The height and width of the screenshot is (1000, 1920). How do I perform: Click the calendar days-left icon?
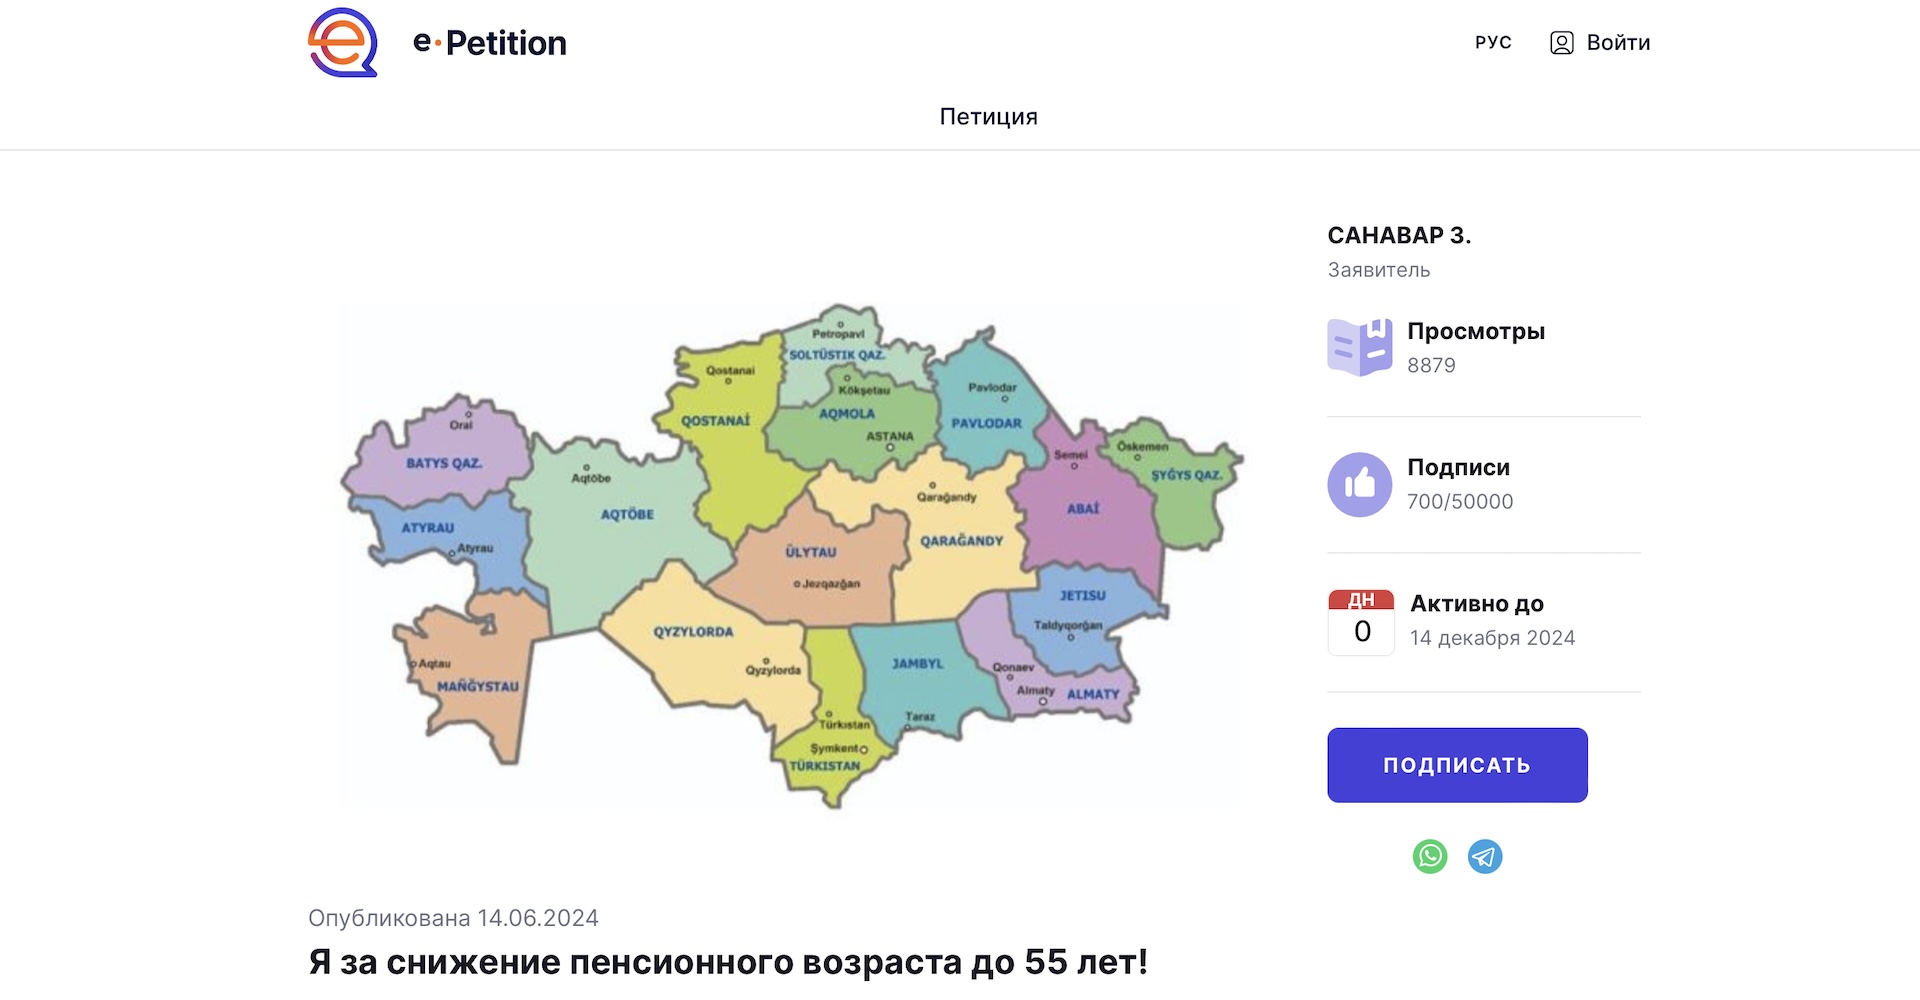[x=1360, y=621]
